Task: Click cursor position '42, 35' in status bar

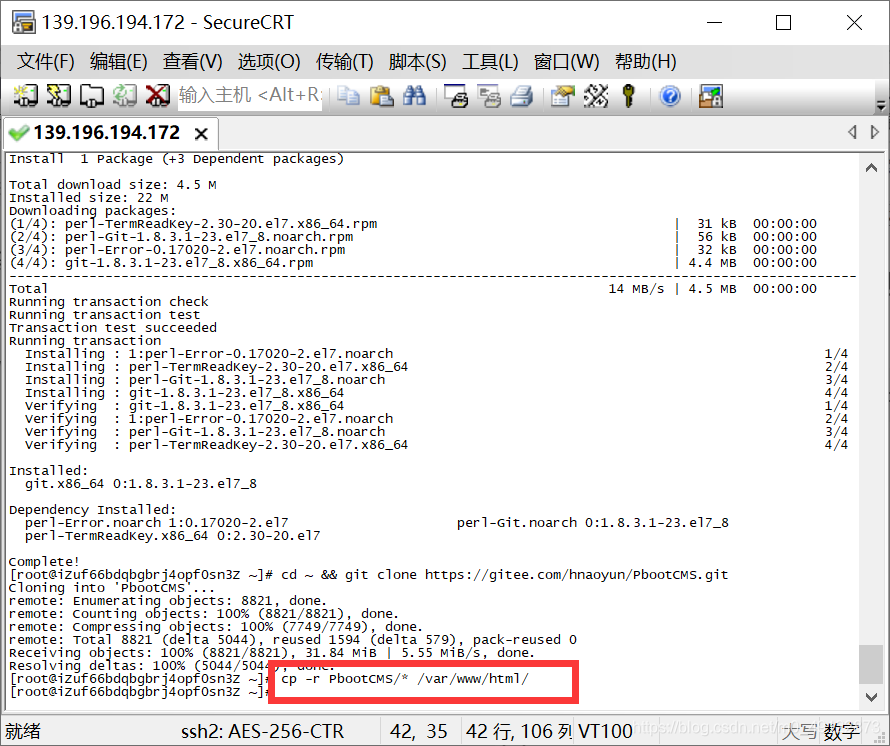Action: click(x=419, y=731)
